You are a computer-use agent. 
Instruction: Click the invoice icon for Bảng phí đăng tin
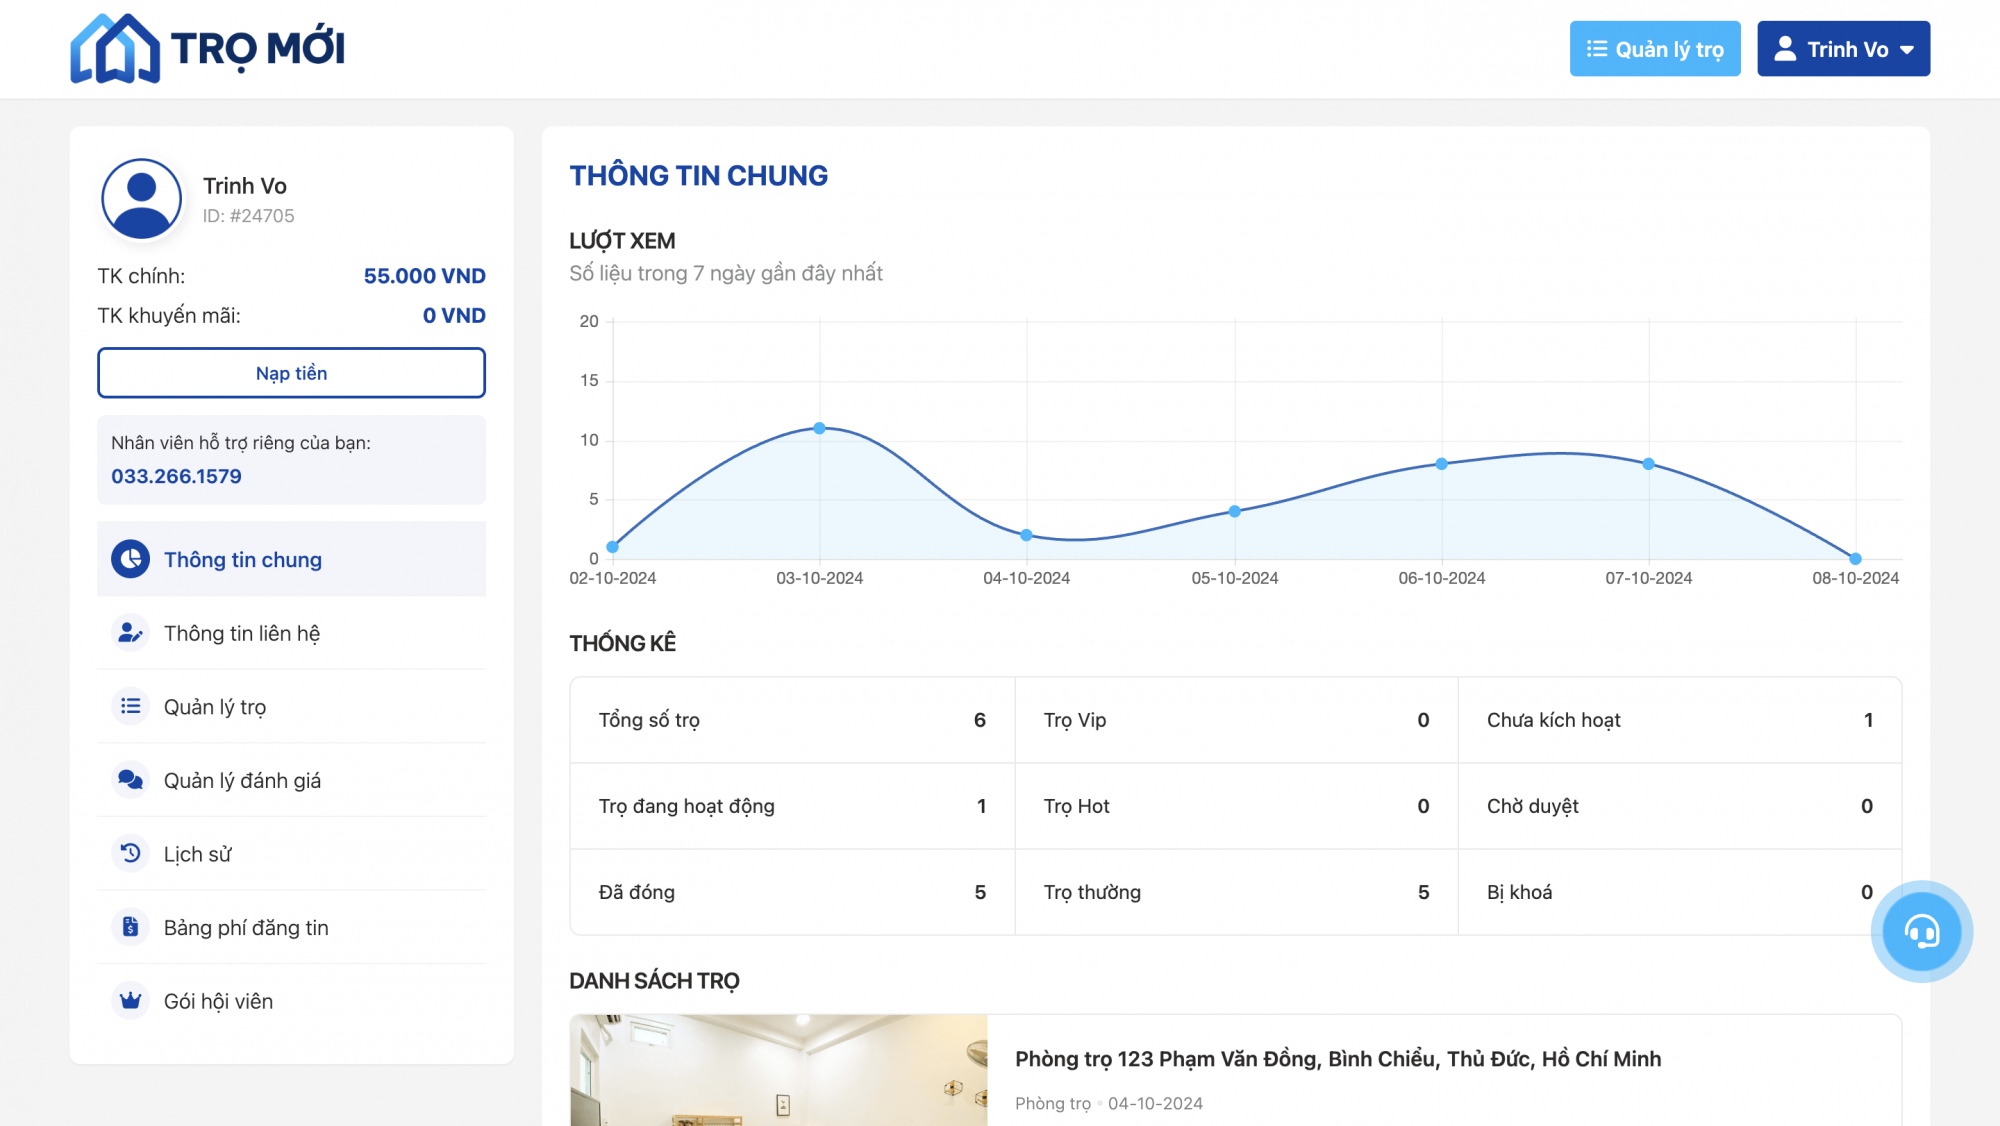point(131,927)
